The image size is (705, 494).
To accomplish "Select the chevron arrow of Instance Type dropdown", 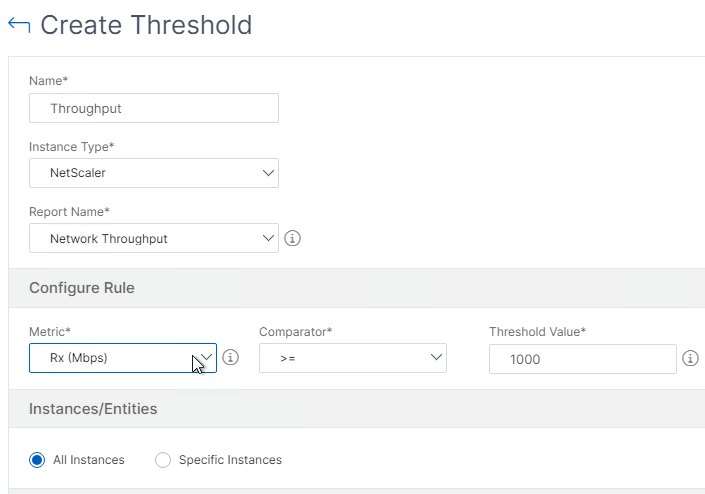I will (268, 173).
